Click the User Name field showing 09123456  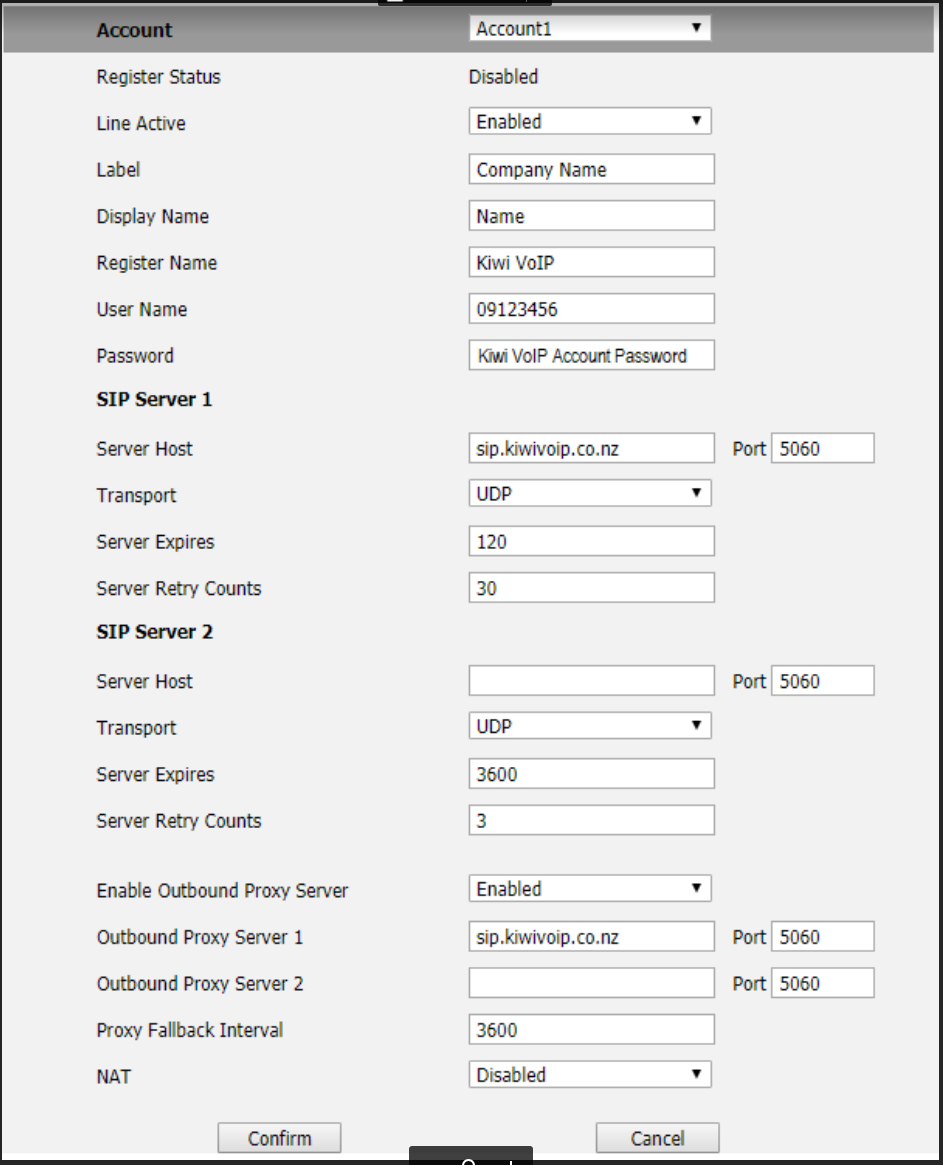(592, 309)
